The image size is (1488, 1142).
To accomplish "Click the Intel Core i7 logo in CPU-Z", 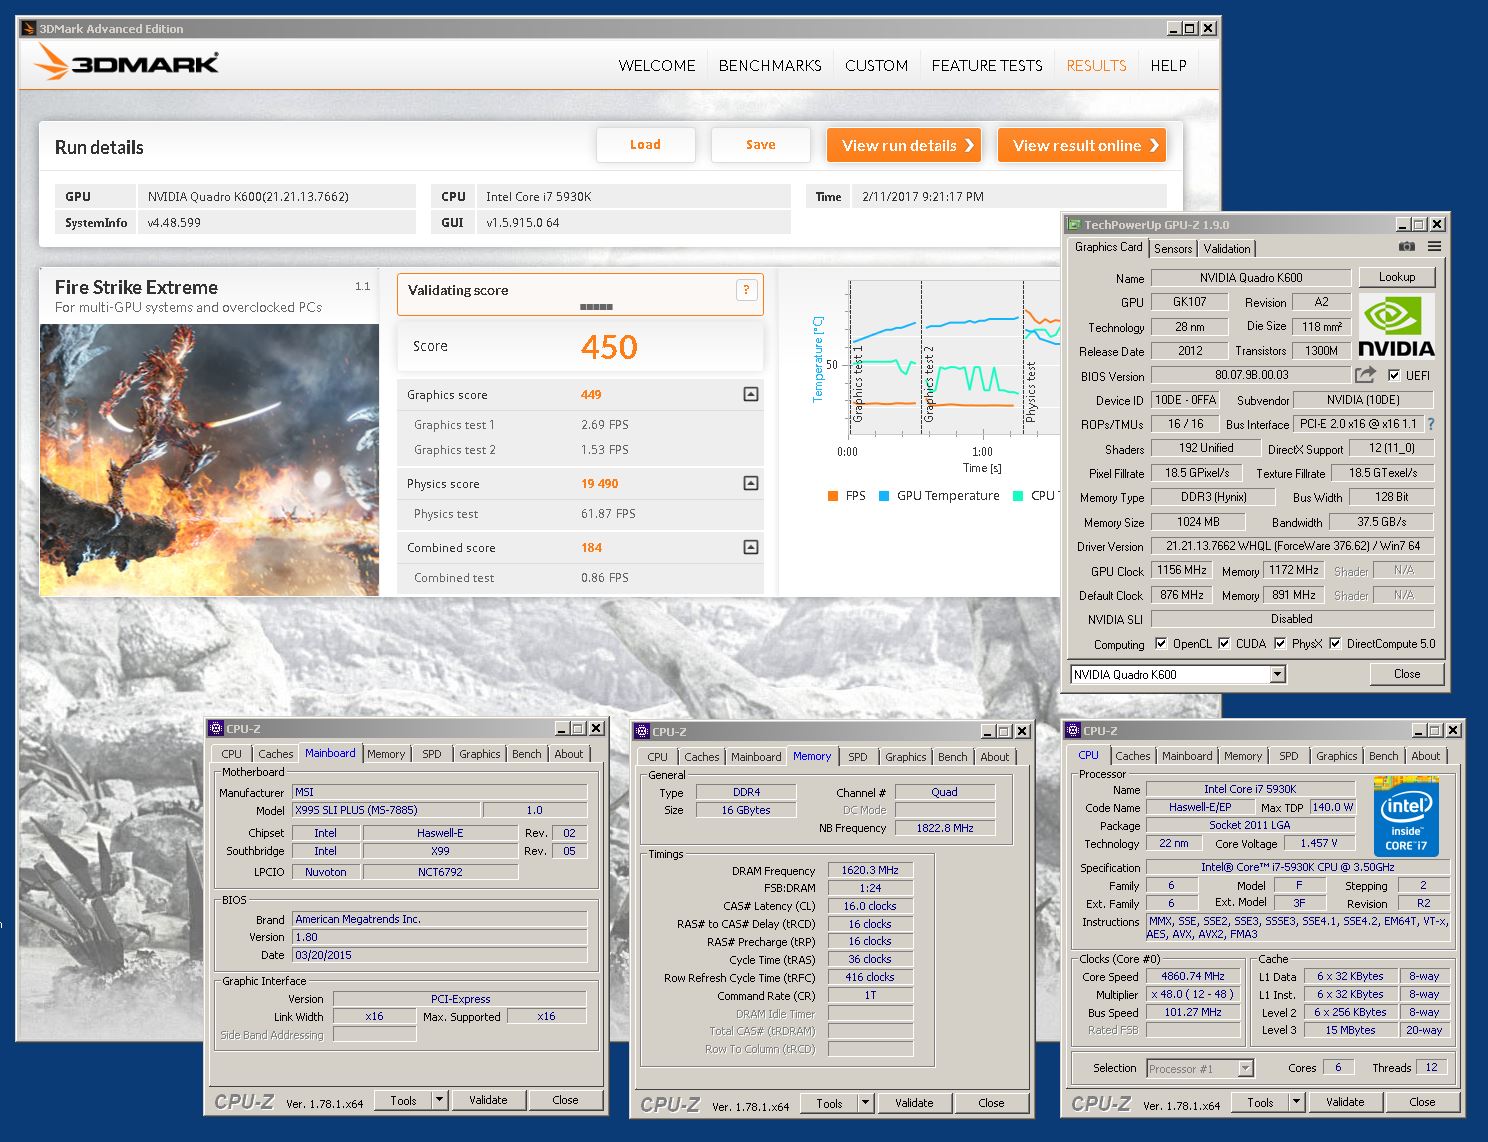I will 1406,817.
